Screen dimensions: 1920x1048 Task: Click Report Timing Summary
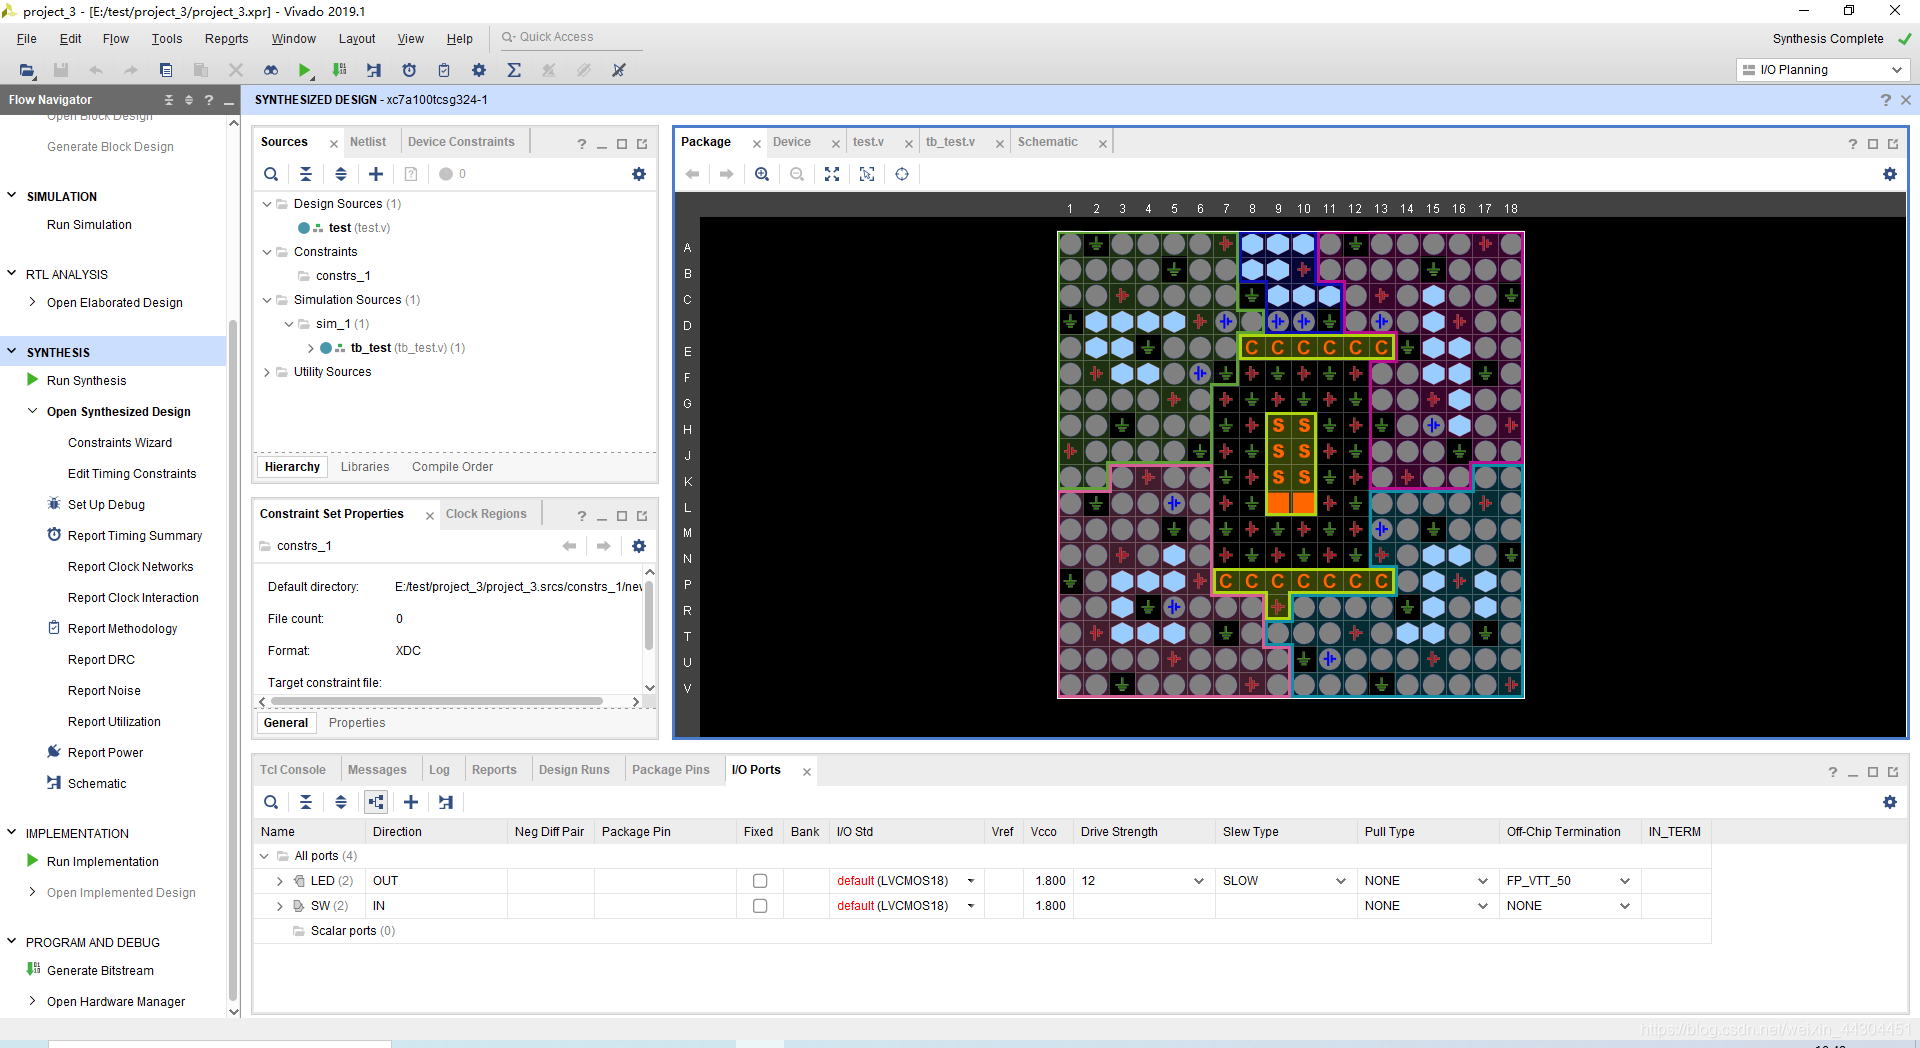coord(135,536)
